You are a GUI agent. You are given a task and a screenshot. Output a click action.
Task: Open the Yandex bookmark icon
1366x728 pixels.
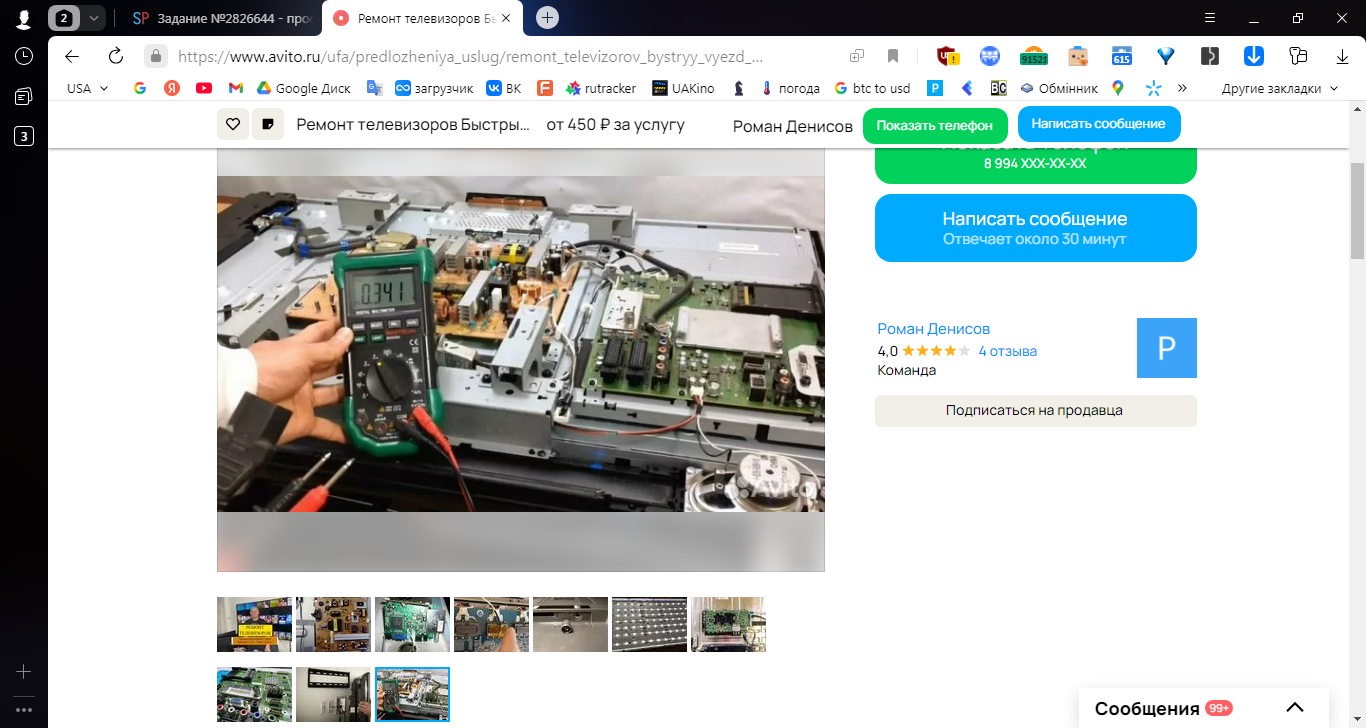(172, 88)
